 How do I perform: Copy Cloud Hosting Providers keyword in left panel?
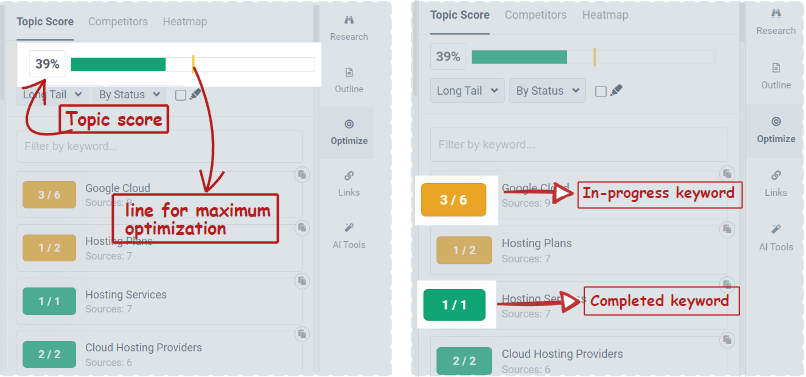(302, 334)
